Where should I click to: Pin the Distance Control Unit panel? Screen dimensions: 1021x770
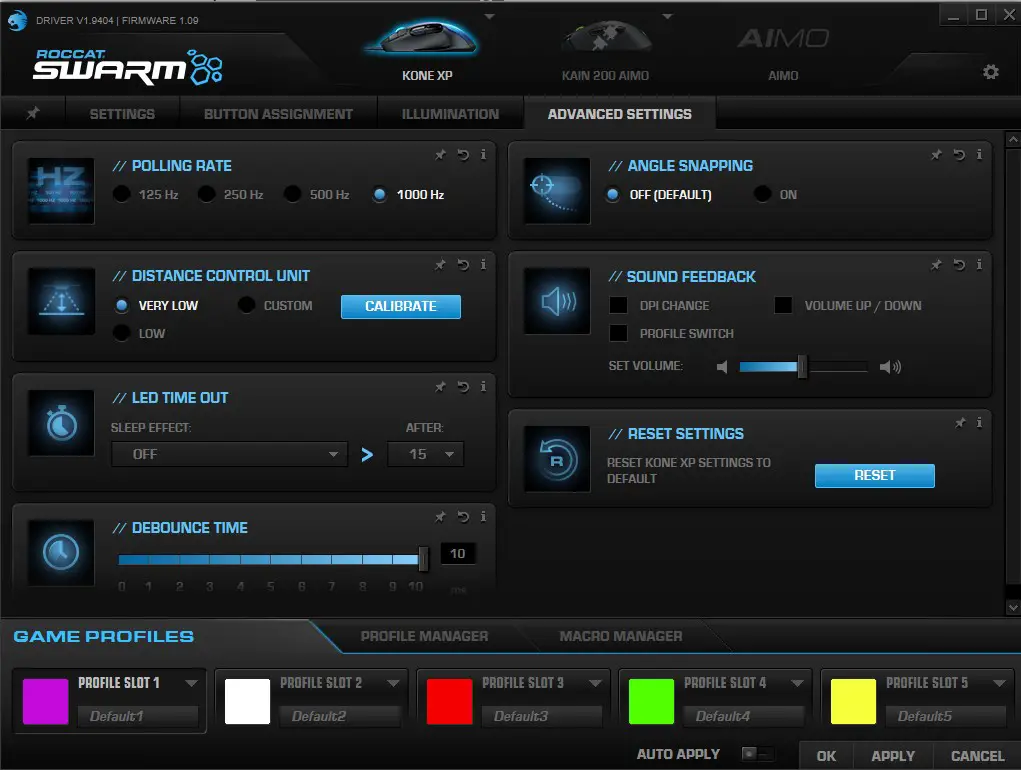(440, 265)
